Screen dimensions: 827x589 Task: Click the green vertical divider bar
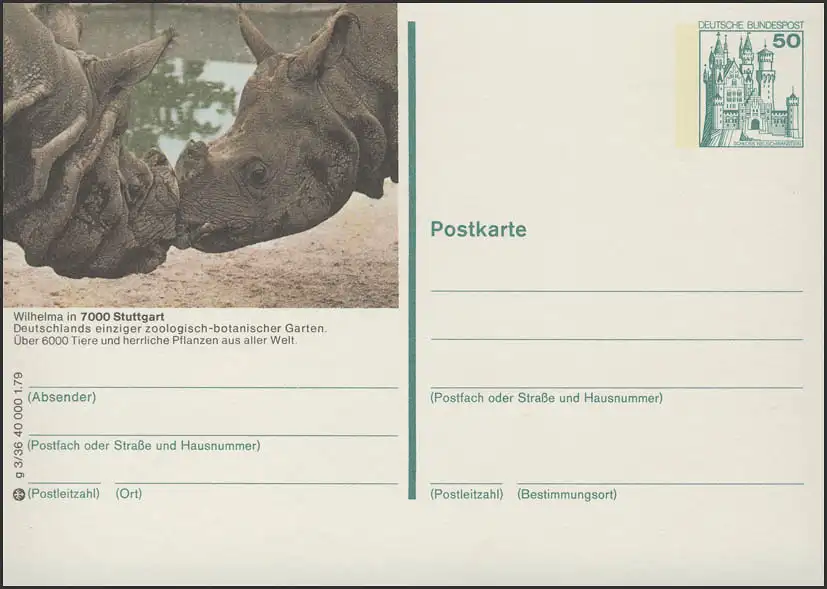click(x=411, y=260)
